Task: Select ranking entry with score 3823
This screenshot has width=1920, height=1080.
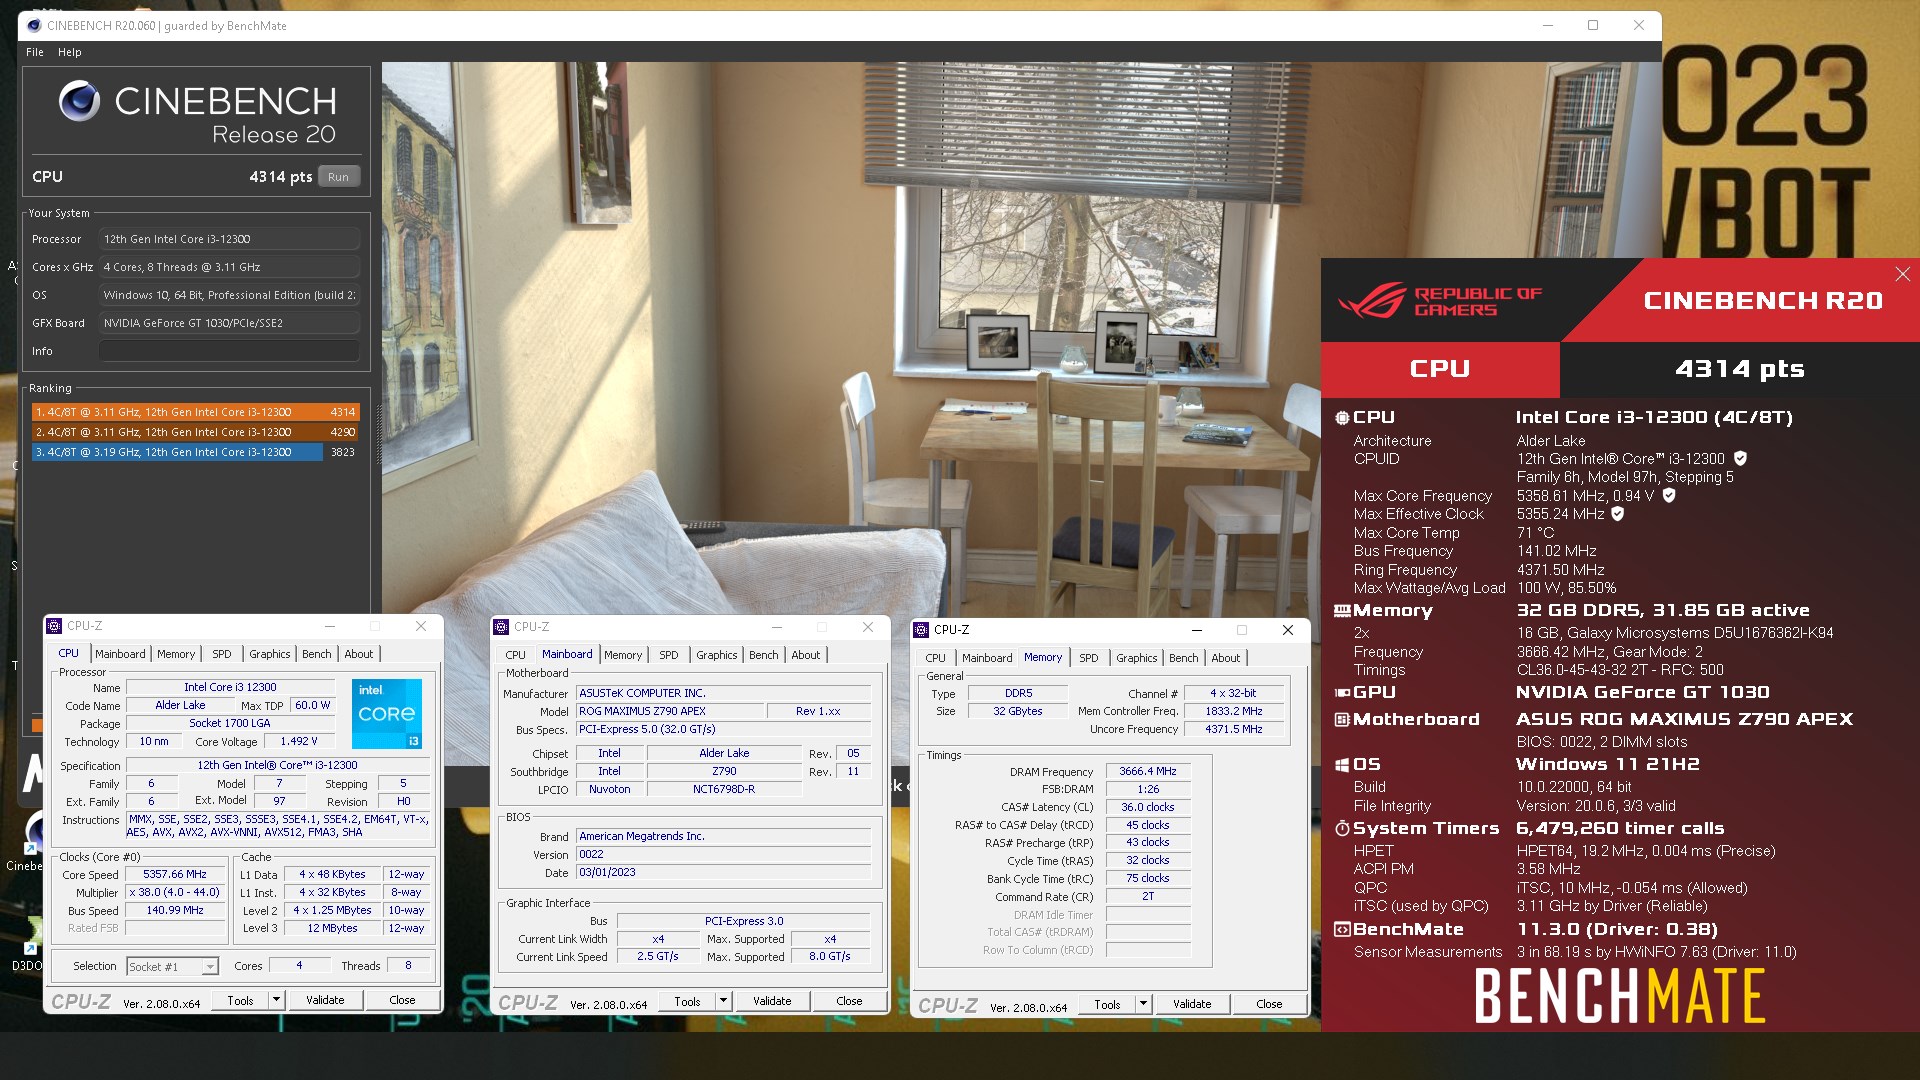Action: [x=195, y=452]
